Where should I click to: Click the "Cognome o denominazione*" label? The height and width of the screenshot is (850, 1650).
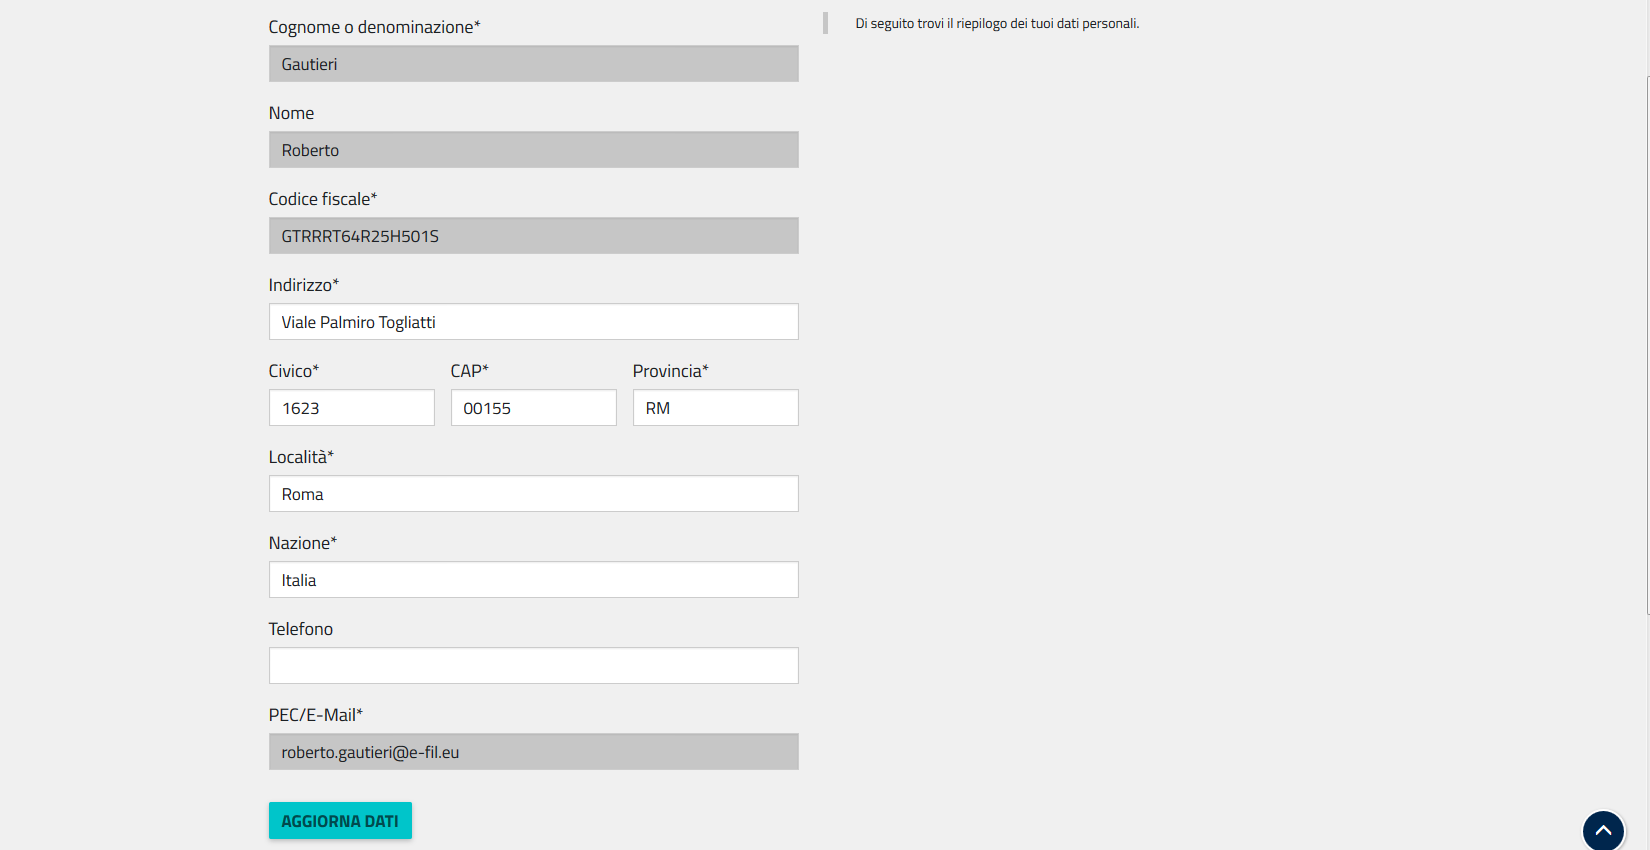[374, 27]
